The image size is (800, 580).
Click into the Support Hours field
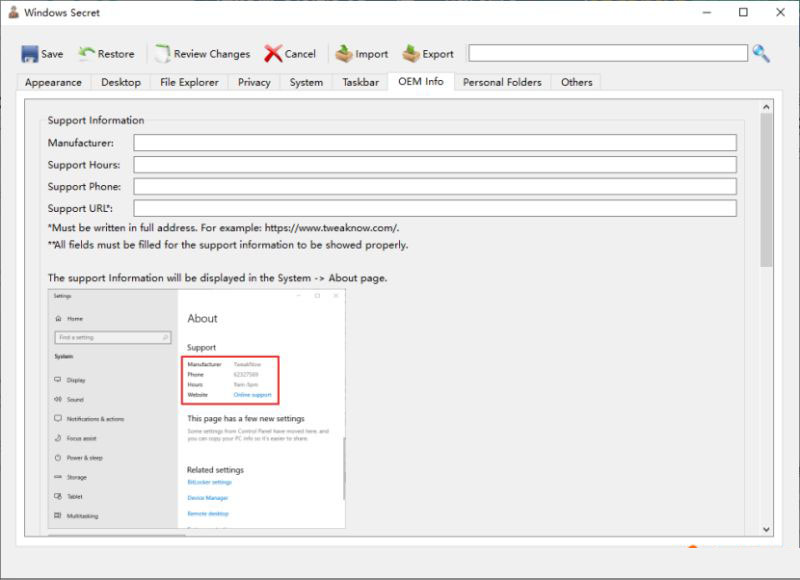435,165
